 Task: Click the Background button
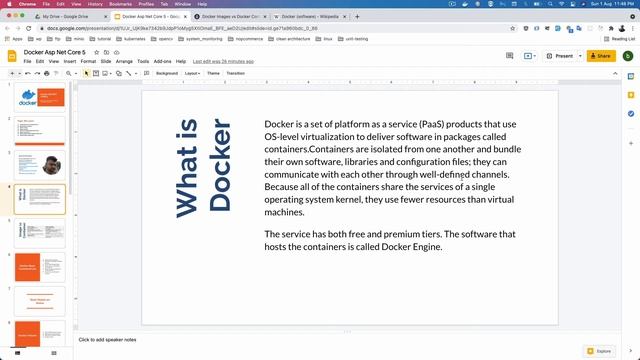167,73
